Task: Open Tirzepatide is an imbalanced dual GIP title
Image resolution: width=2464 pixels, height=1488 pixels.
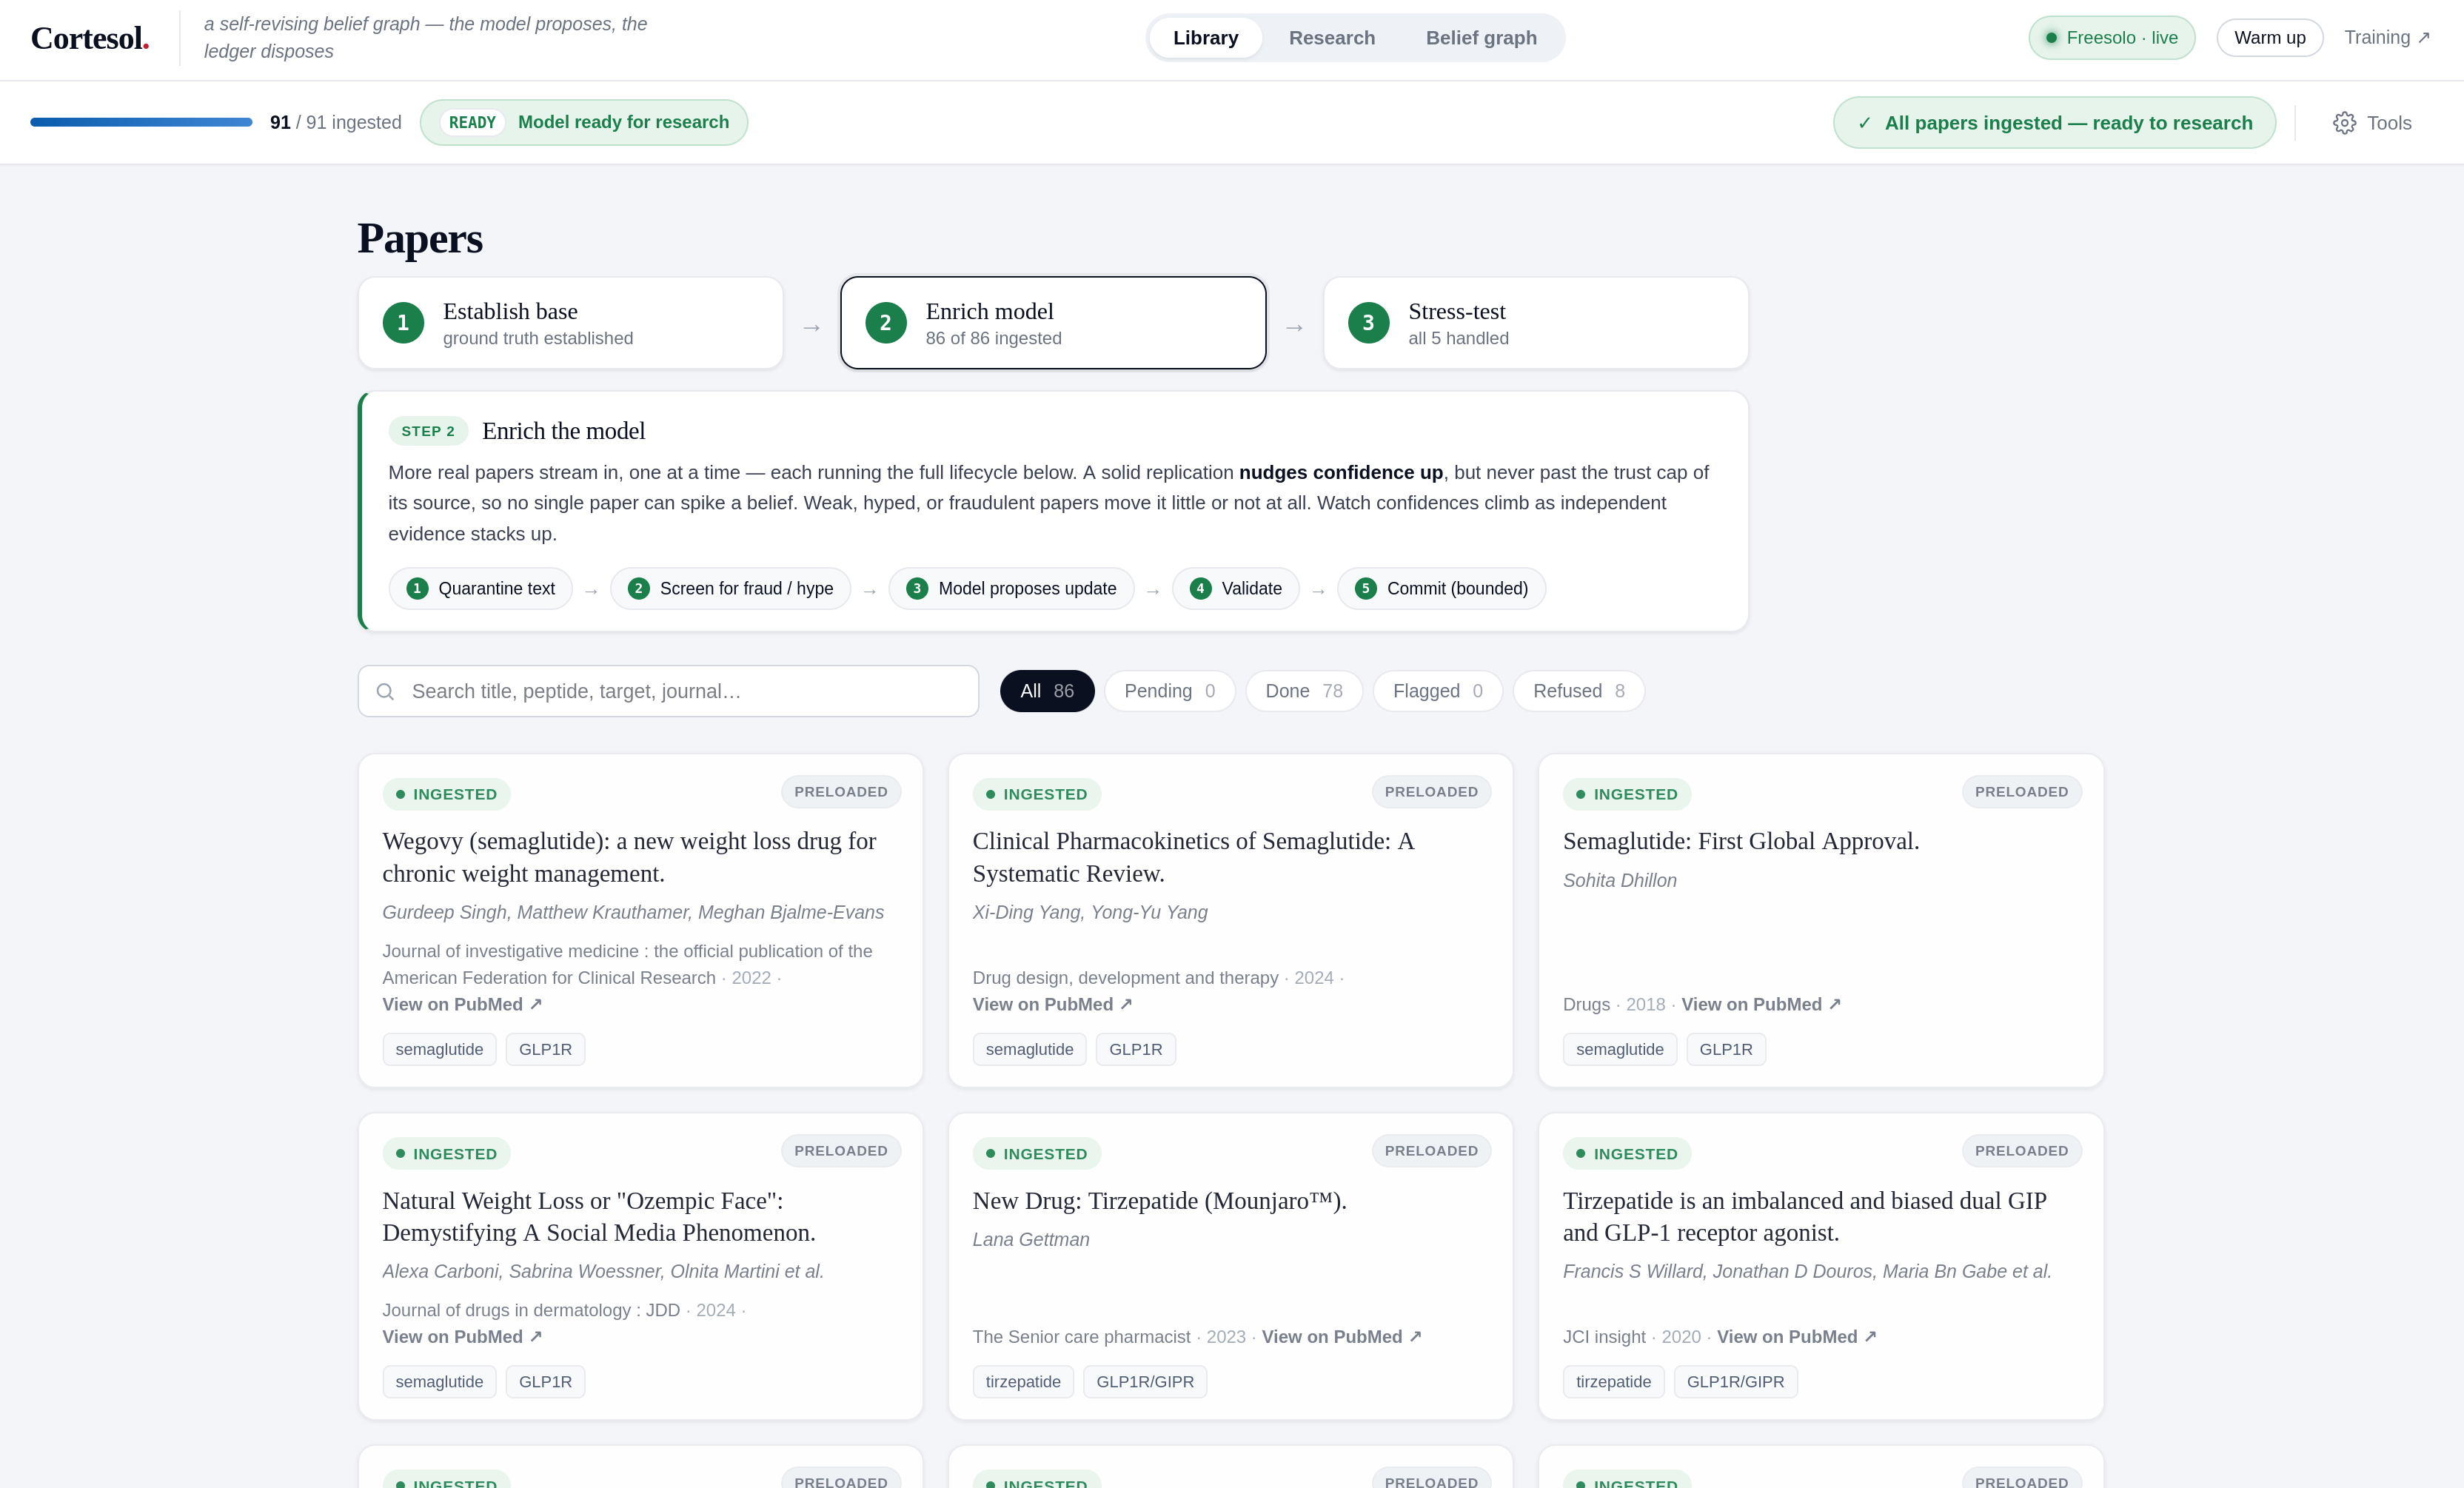Action: (x=1805, y=1217)
